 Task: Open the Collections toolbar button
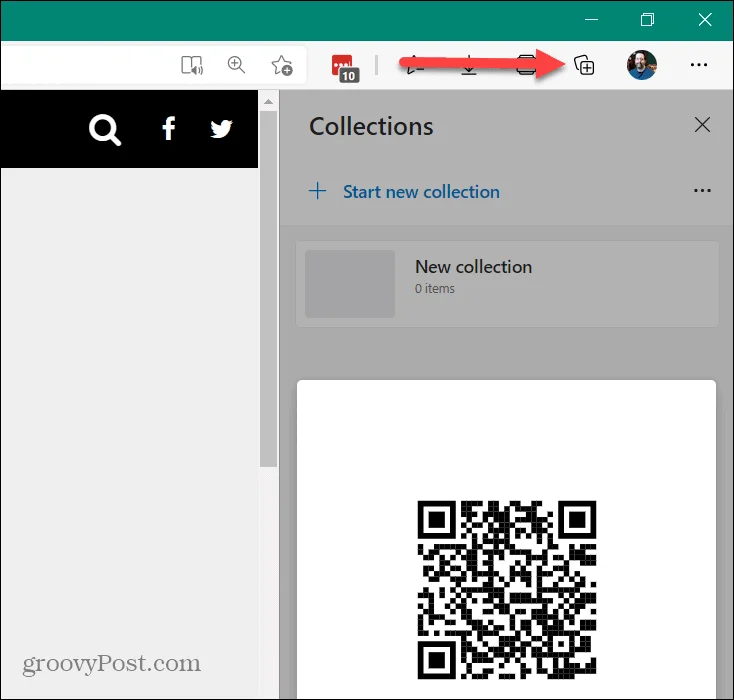[584, 65]
